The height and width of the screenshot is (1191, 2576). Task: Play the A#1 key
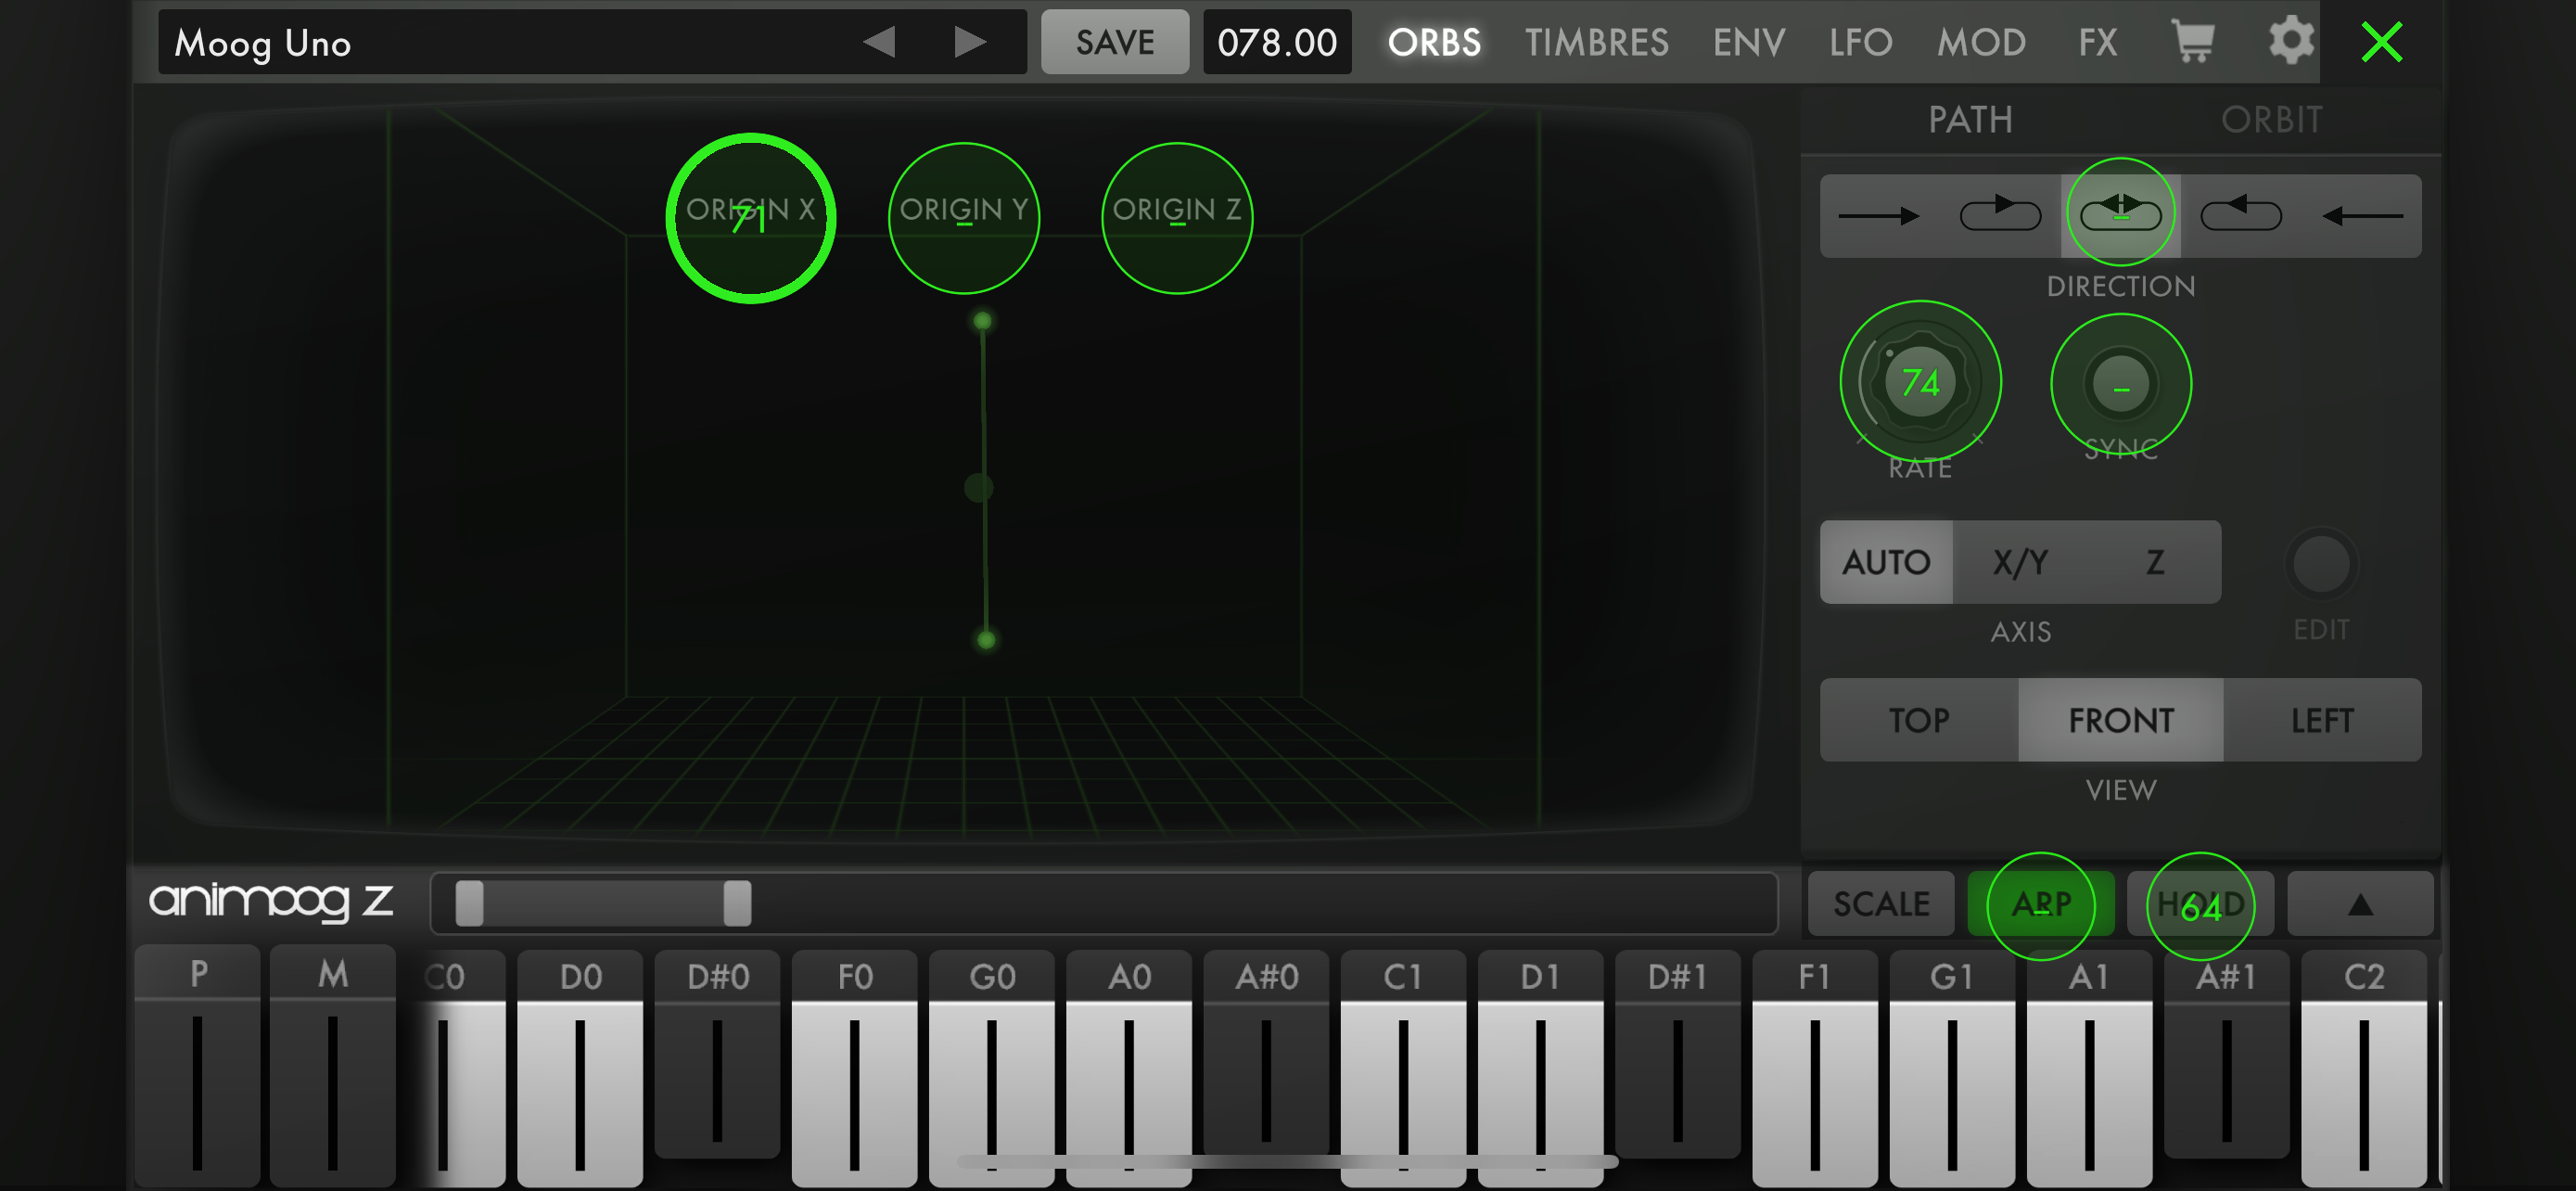click(x=2226, y=1055)
